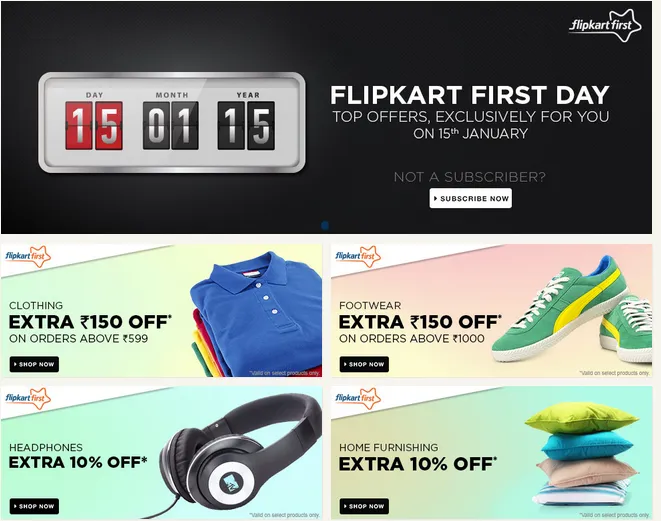
Task: Select the blue polo shirt image
Action: (x=256, y=314)
